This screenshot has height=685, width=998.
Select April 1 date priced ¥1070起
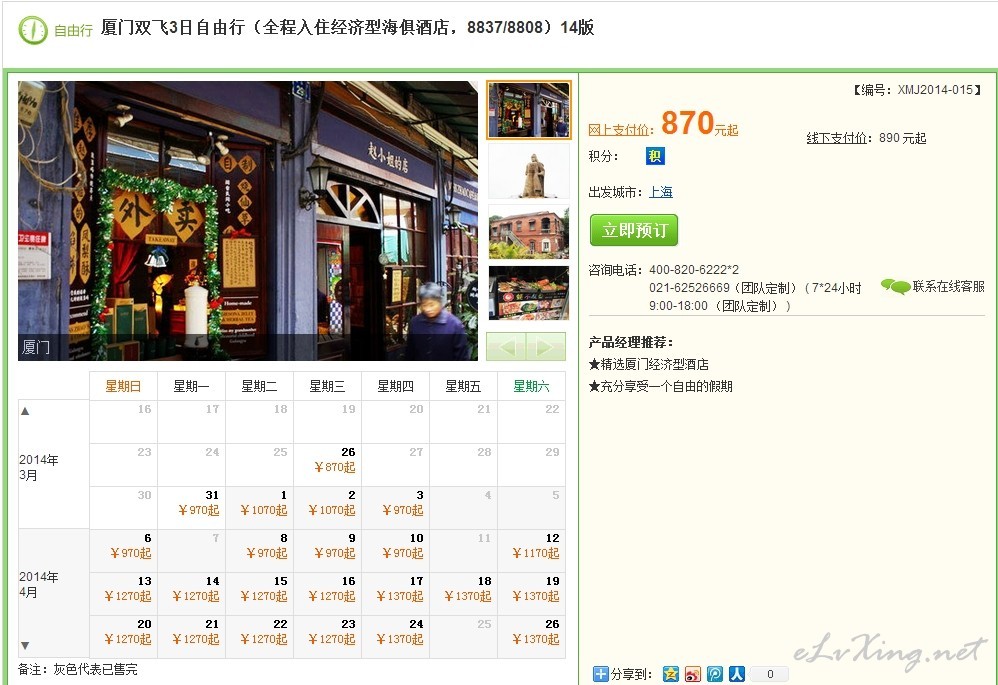(x=260, y=507)
